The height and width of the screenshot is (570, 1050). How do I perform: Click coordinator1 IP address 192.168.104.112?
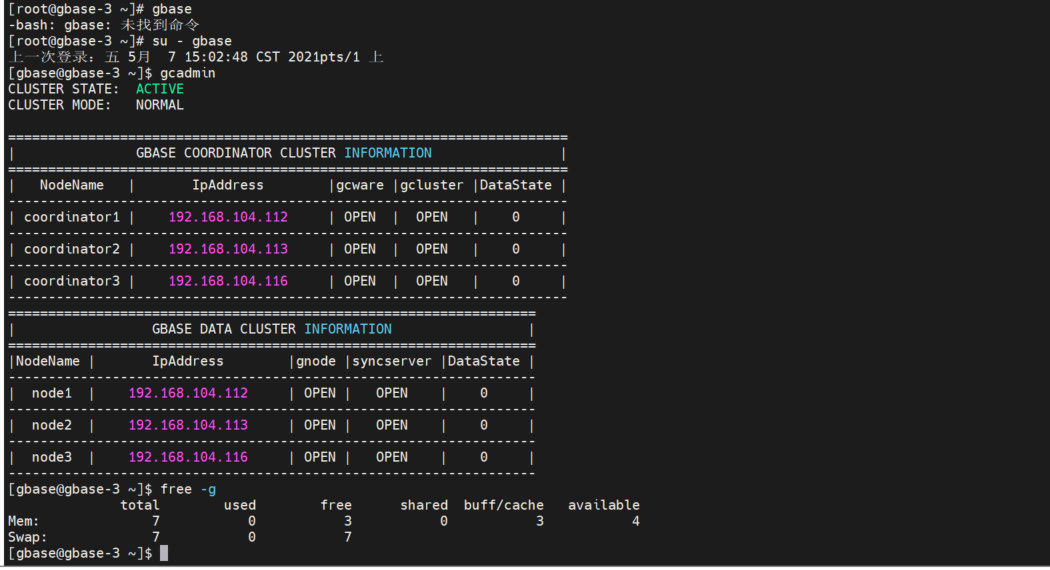pyautogui.click(x=228, y=217)
